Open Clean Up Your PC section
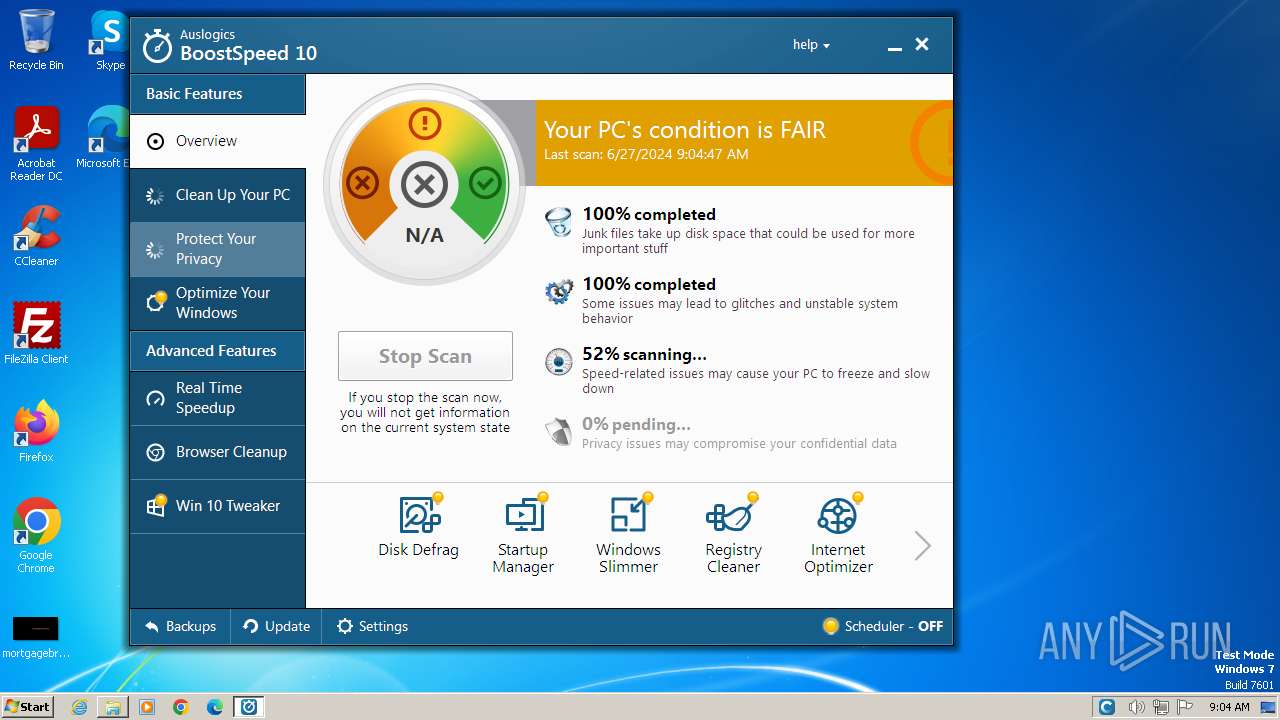 pos(218,195)
